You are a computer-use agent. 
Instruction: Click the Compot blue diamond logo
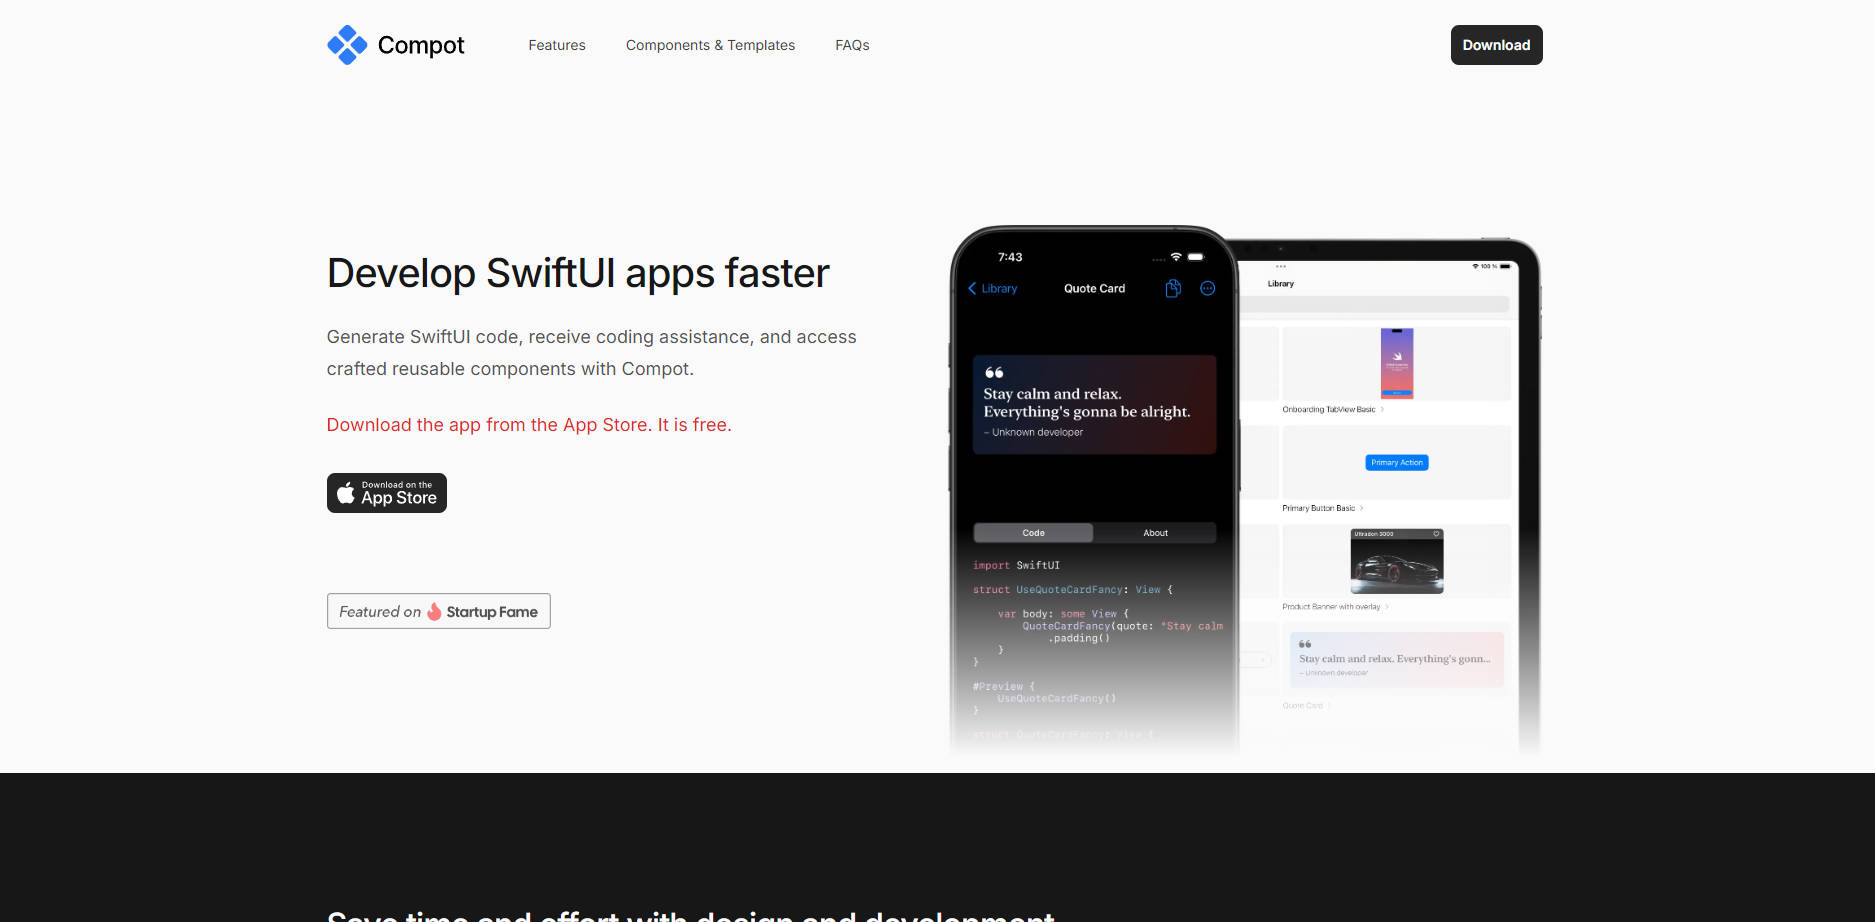[x=347, y=45]
